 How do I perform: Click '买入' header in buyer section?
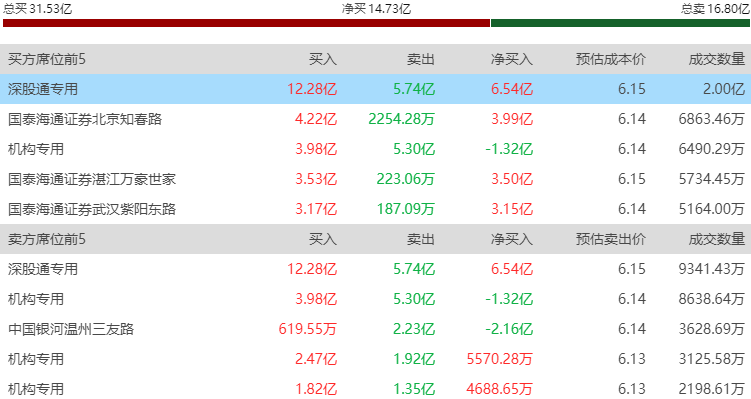coord(323,59)
